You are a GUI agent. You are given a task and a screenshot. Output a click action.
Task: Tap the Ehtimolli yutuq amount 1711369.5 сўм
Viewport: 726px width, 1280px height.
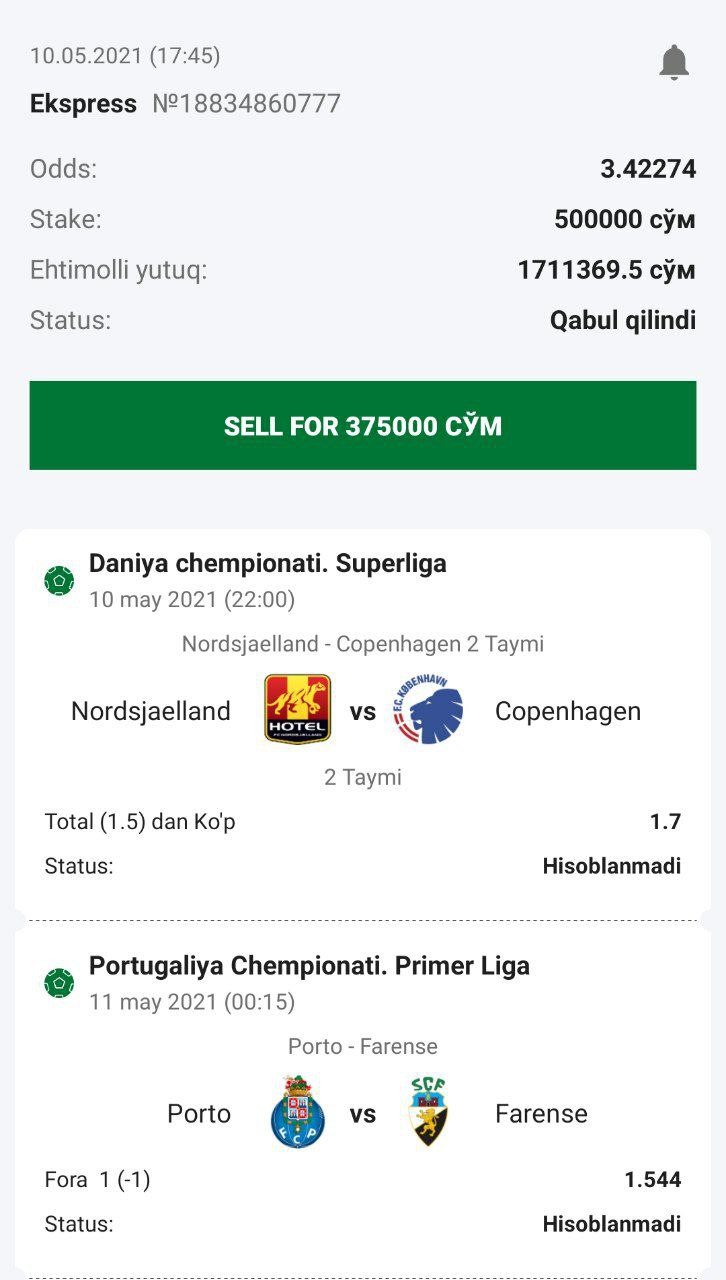click(x=606, y=270)
